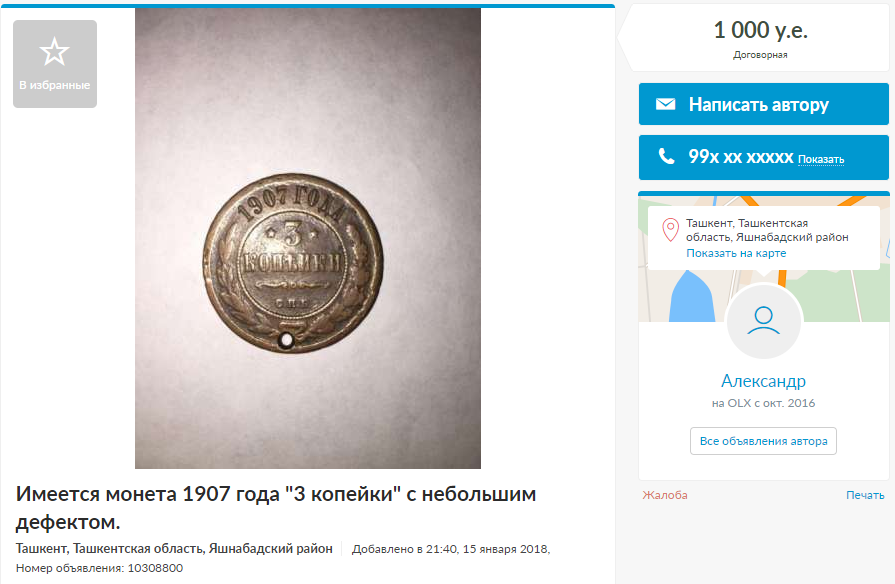View Все объявления автора
Image resolution: width=895 pixels, height=584 pixels.
(763, 441)
